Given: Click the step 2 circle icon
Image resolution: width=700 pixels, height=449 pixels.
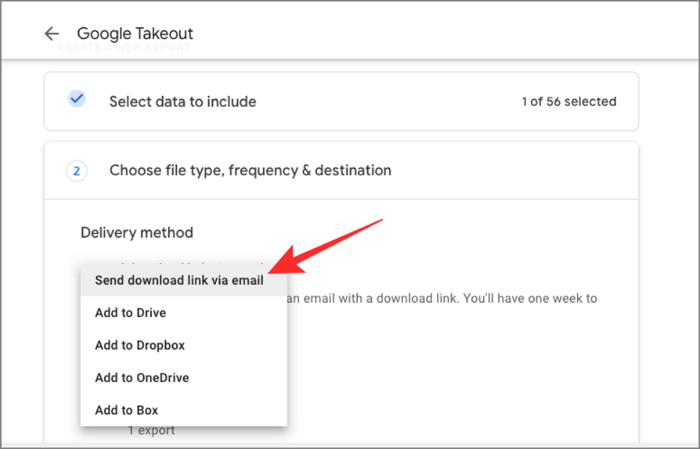Looking at the screenshot, I should (77, 170).
